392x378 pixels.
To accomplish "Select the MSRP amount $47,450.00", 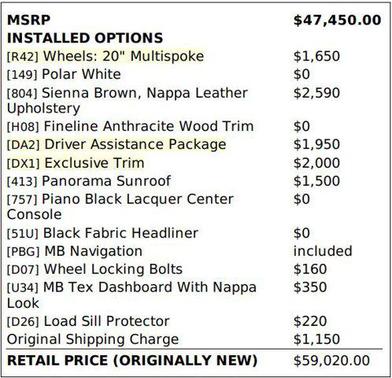I will 337,20.
